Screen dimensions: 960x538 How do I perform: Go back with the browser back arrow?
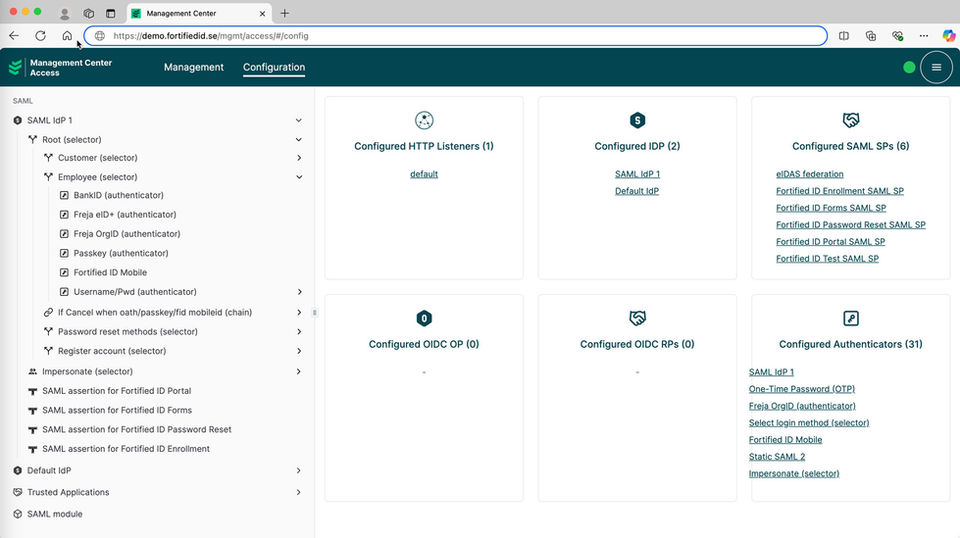(x=14, y=35)
